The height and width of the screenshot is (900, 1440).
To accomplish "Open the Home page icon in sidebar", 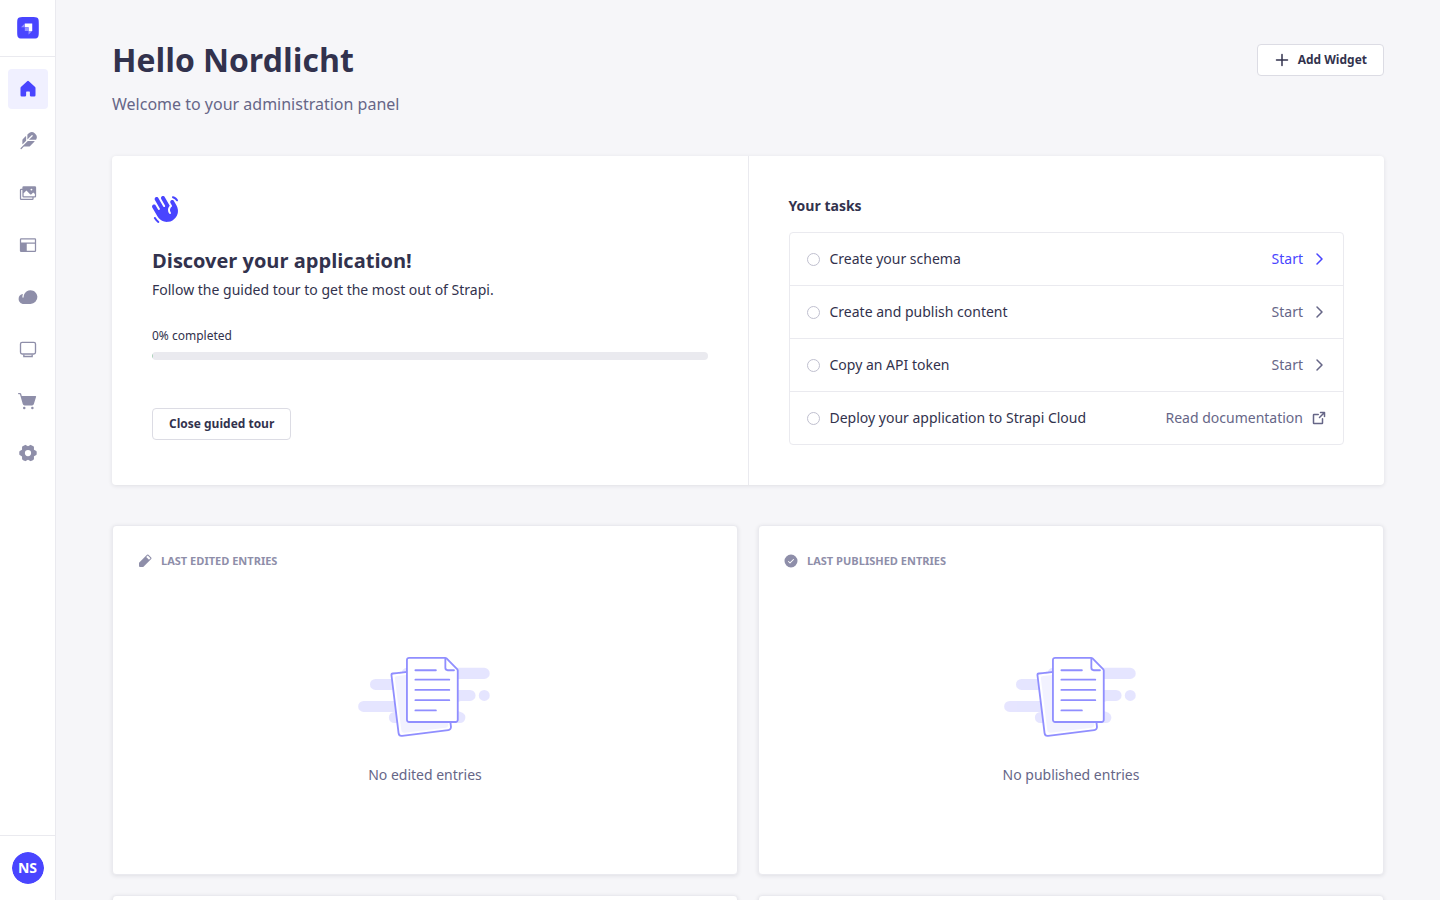I will point(28,89).
